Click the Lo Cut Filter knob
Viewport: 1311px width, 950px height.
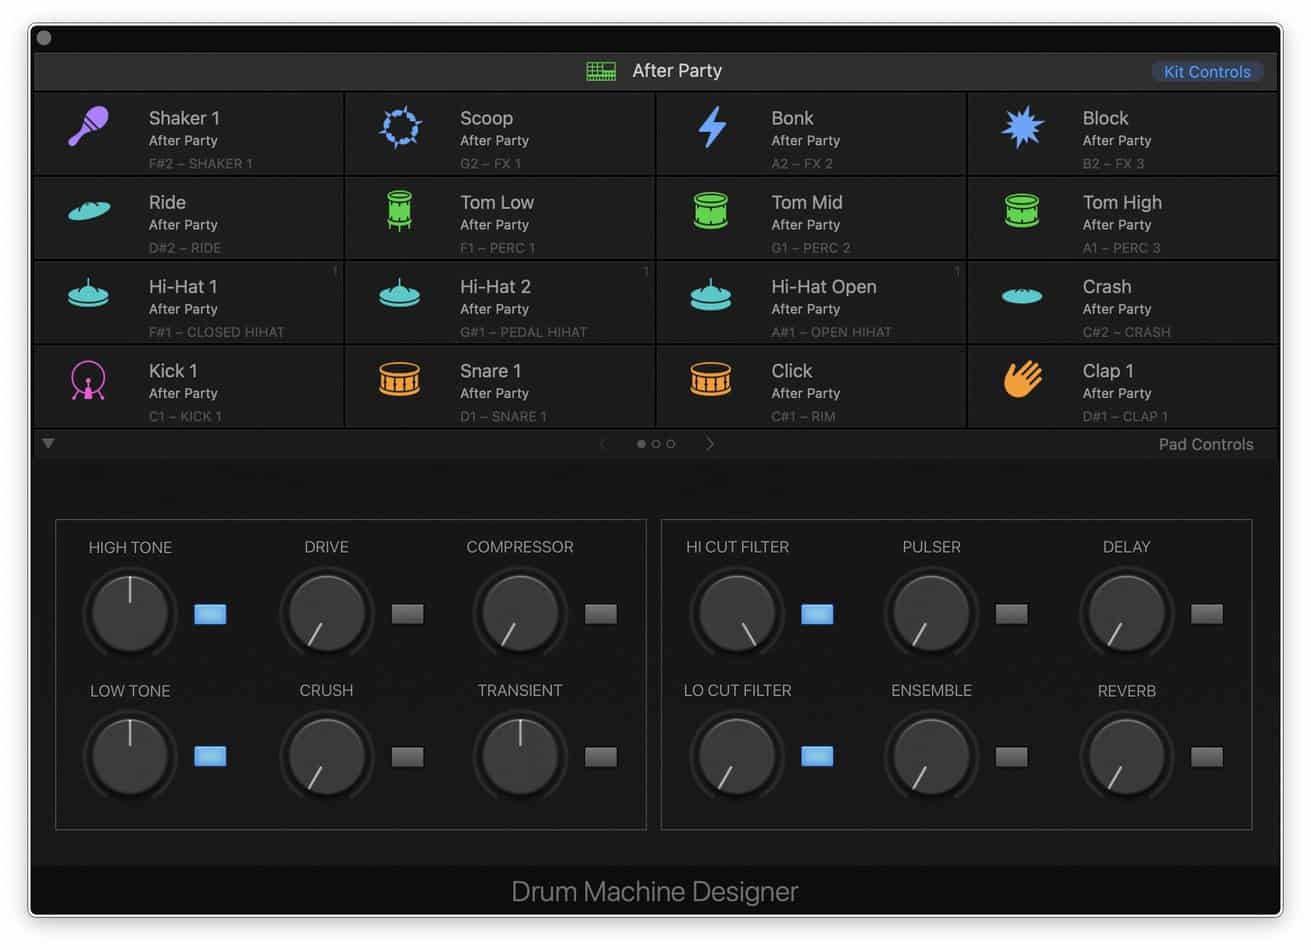(x=737, y=756)
